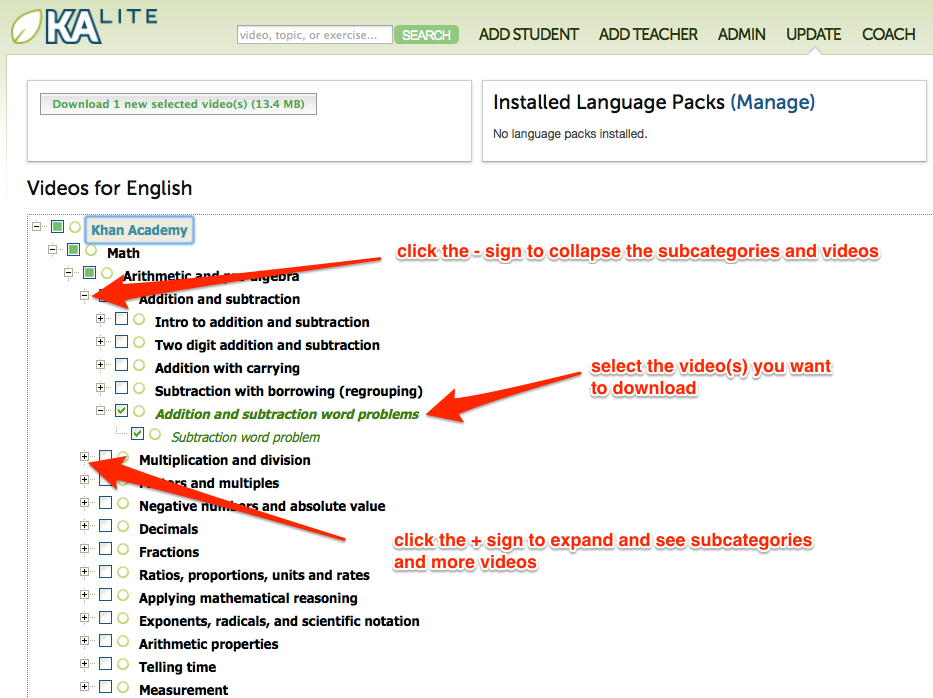
Task: Check Two digit addition and subtraction
Action: (121, 342)
